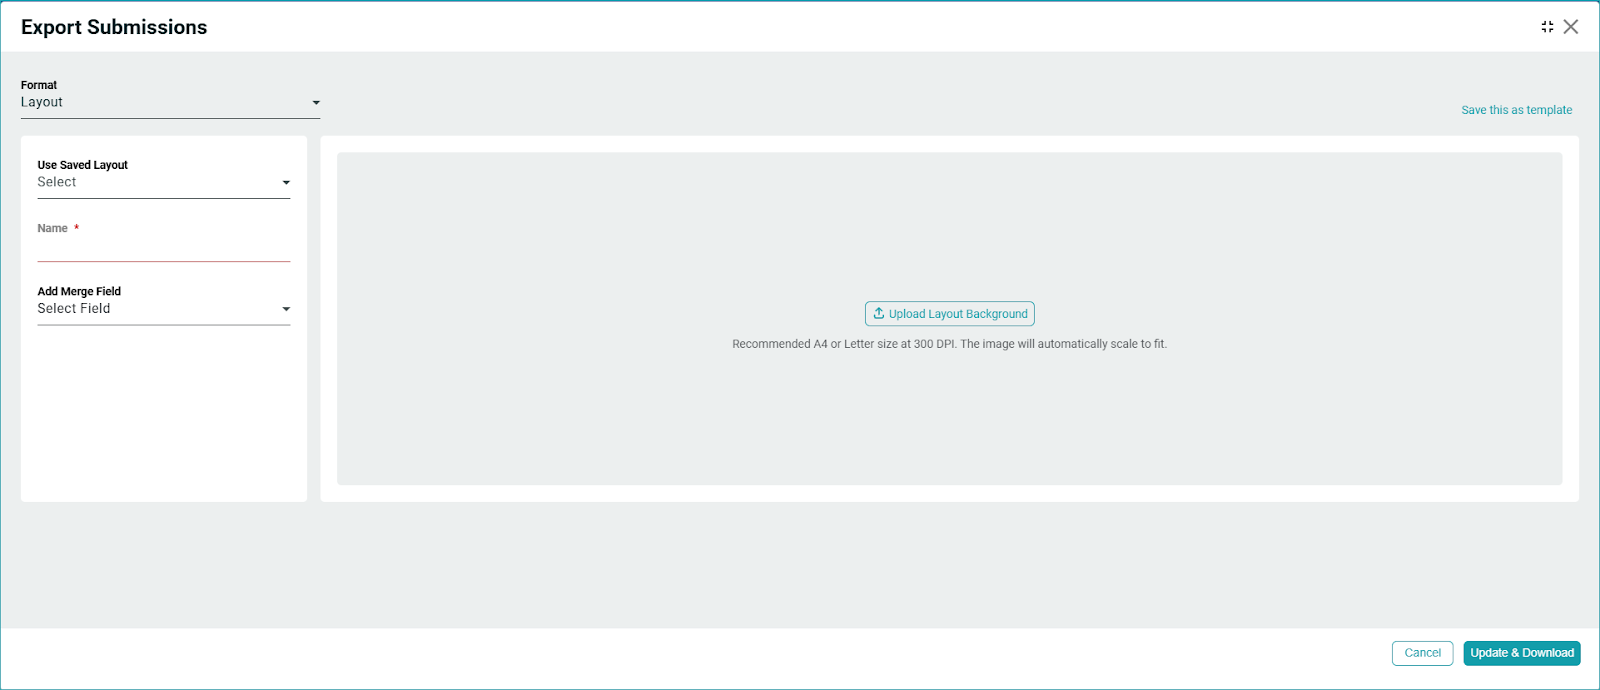Expand the Add Merge Field dropdown arrow
The height and width of the screenshot is (690, 1600).
coord(286,309)
